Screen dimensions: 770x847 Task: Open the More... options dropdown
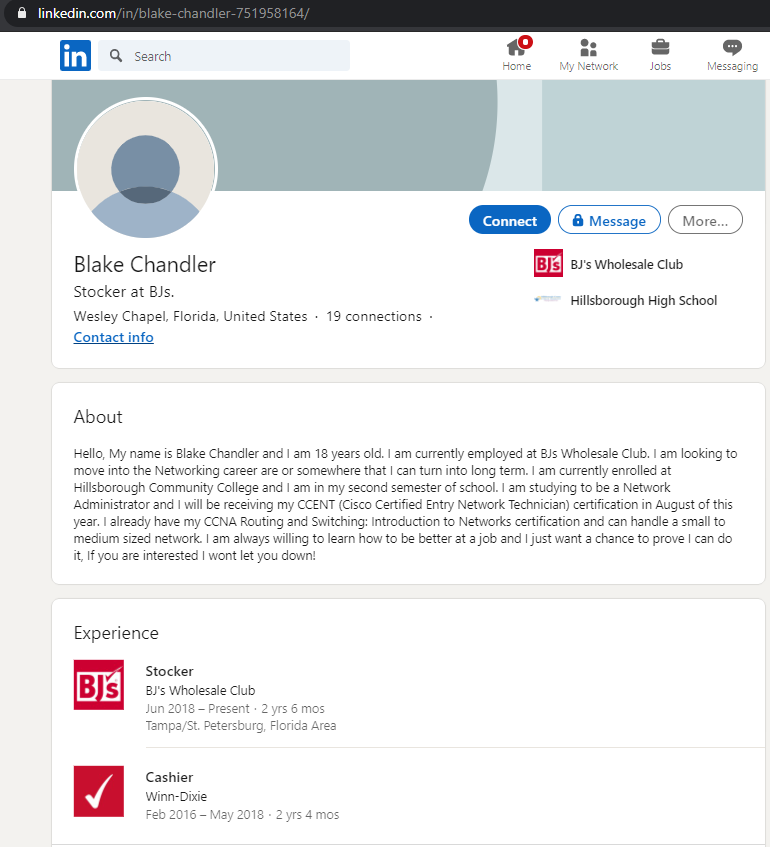705,220
